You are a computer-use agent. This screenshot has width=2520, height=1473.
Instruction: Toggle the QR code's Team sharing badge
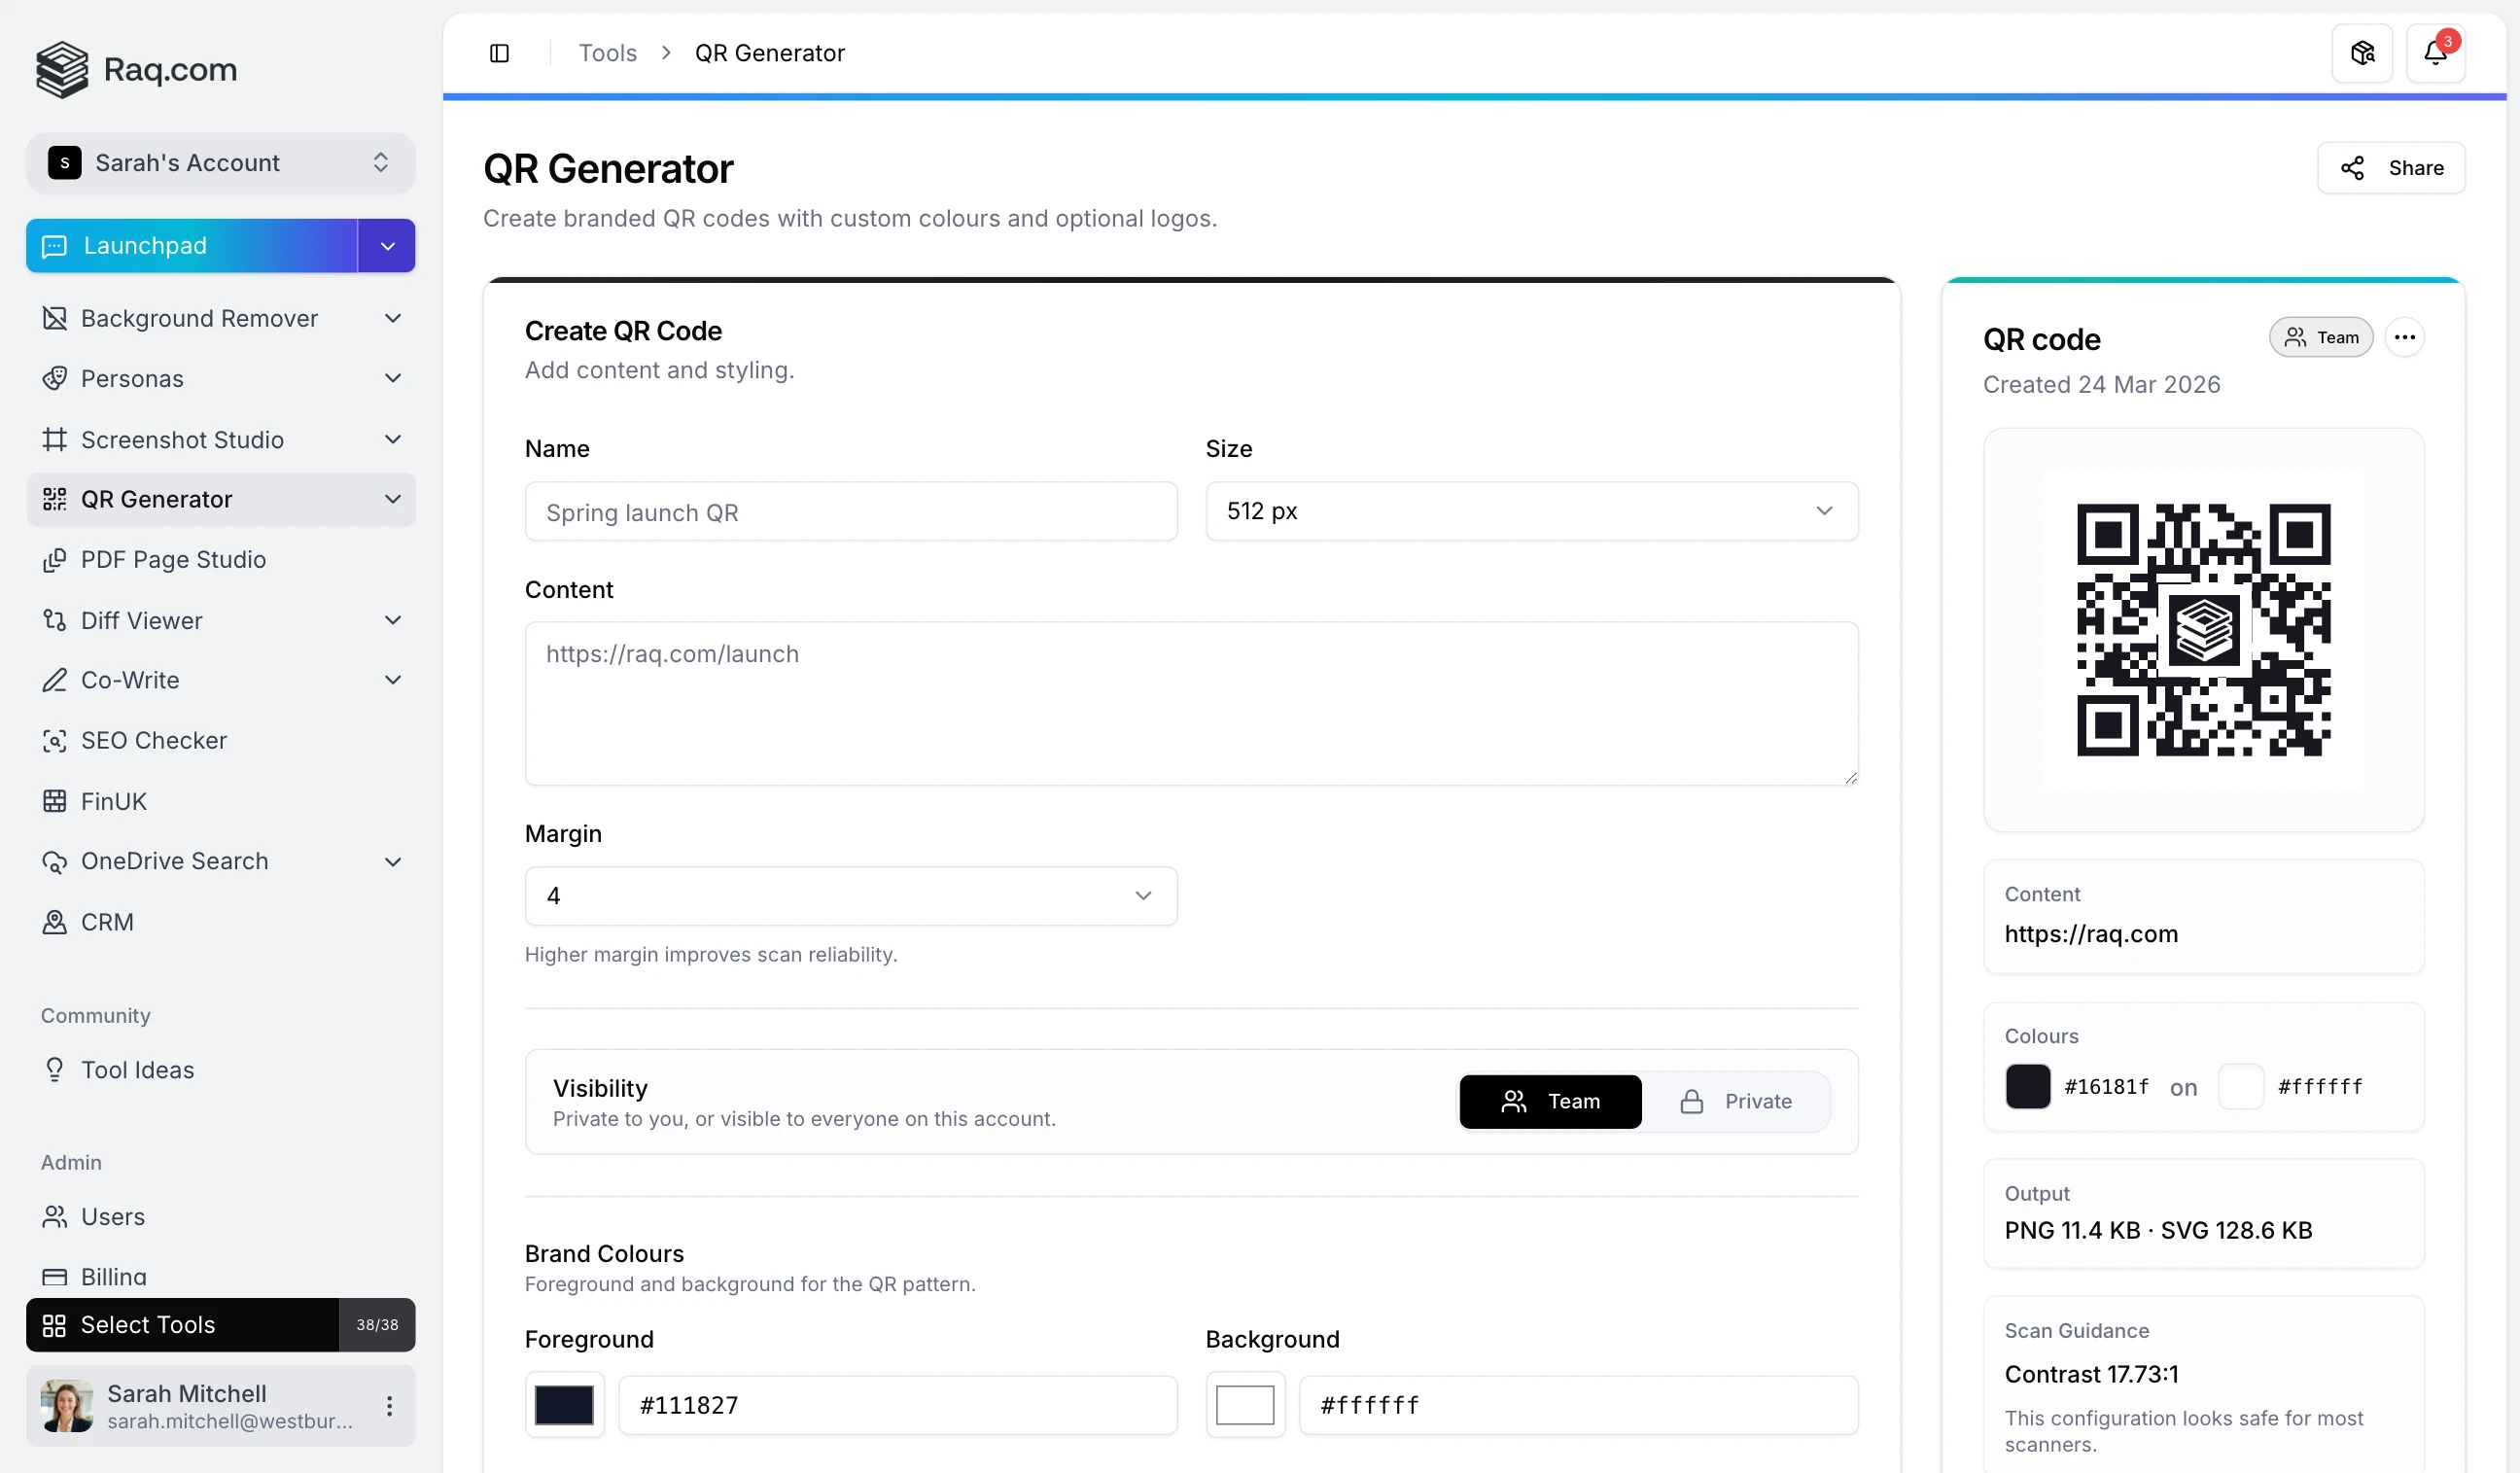coord(2321,337)
